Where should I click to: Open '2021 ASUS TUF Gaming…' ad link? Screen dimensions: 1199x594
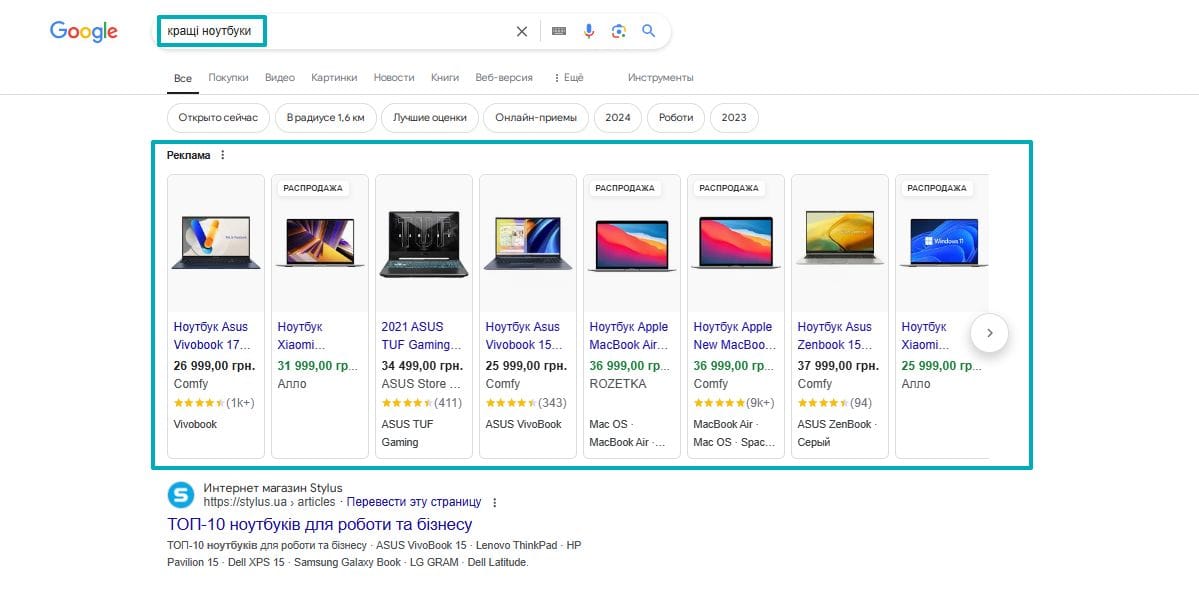point(421,336)
